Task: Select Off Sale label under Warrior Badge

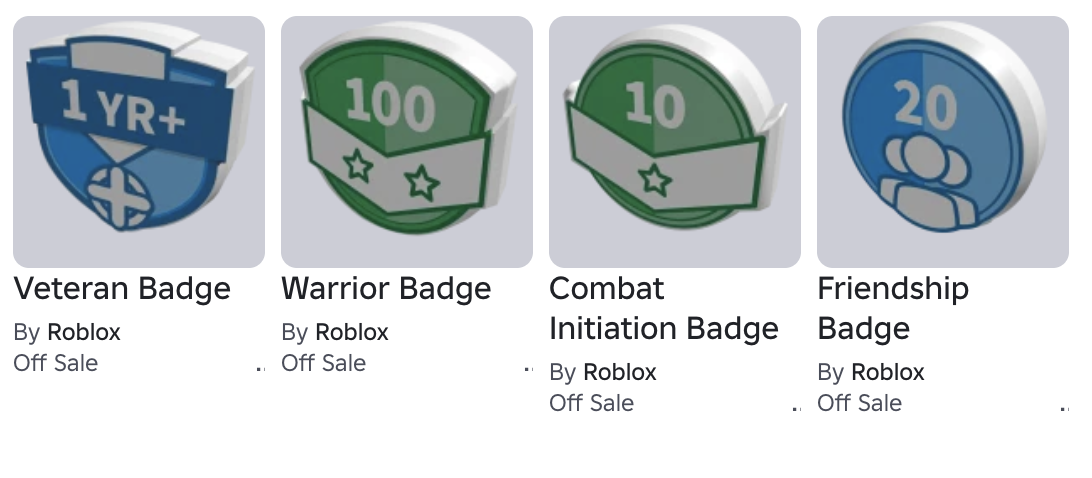Action: [x=324, y=363]
